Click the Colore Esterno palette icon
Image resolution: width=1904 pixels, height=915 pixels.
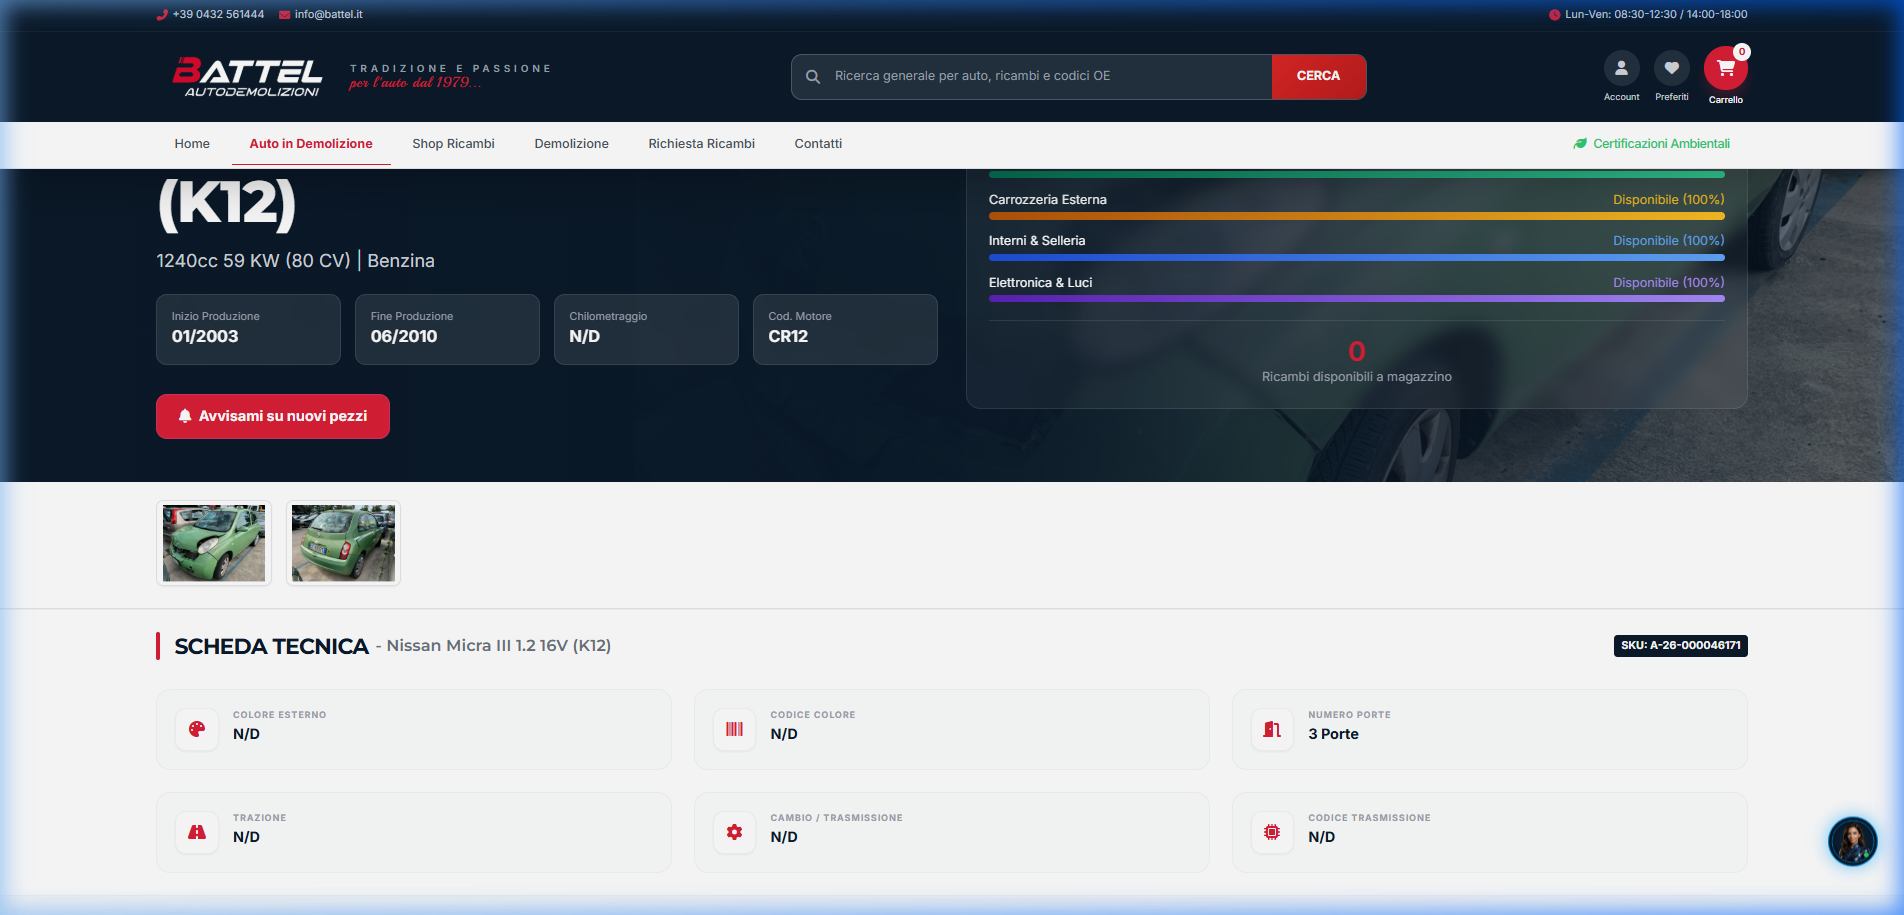pos(197,729)
